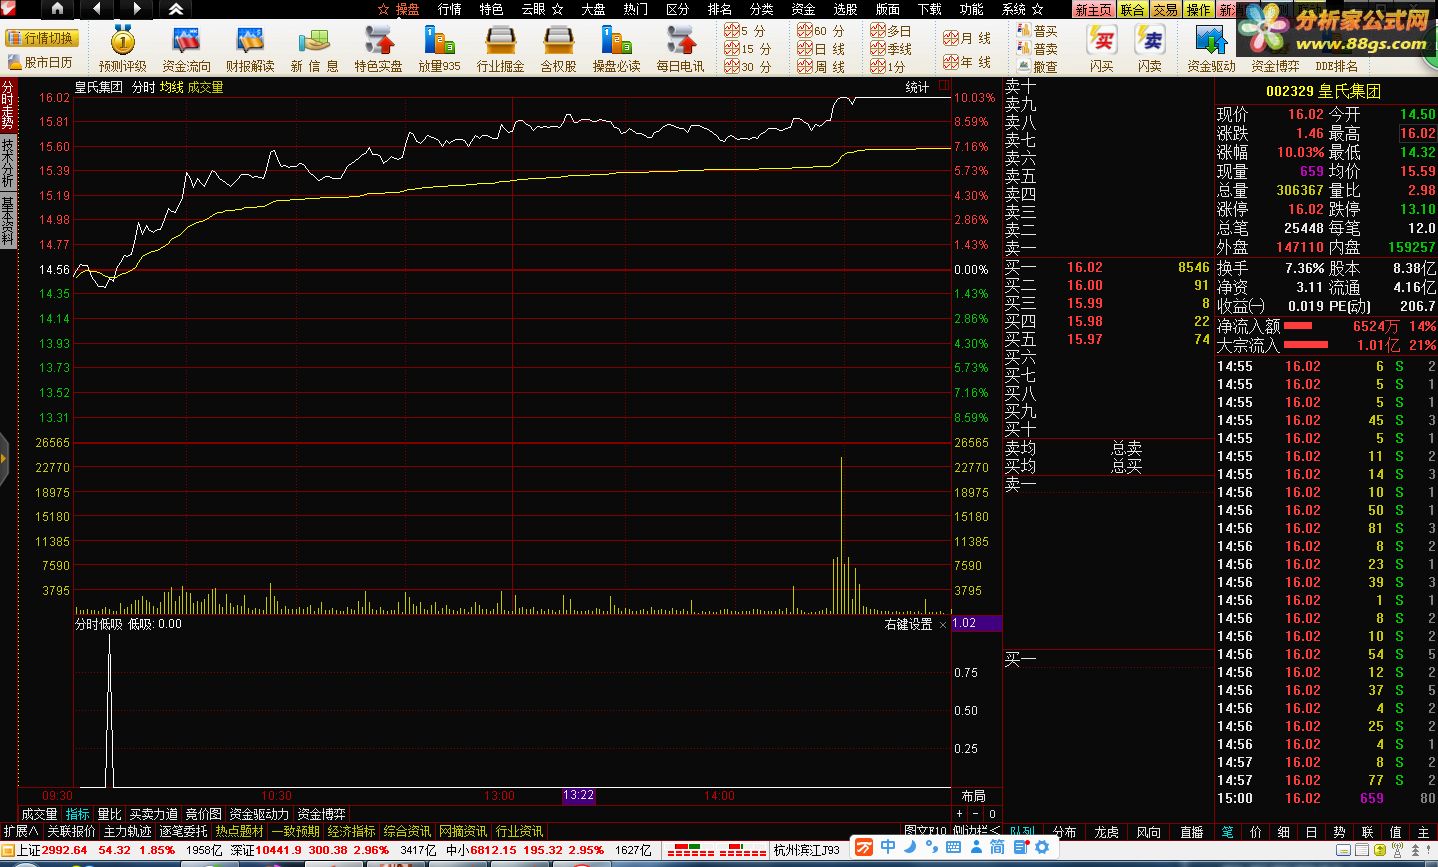
Task: Open the 选股 menu
Action: pyautogui.click(x=845, y=9)
